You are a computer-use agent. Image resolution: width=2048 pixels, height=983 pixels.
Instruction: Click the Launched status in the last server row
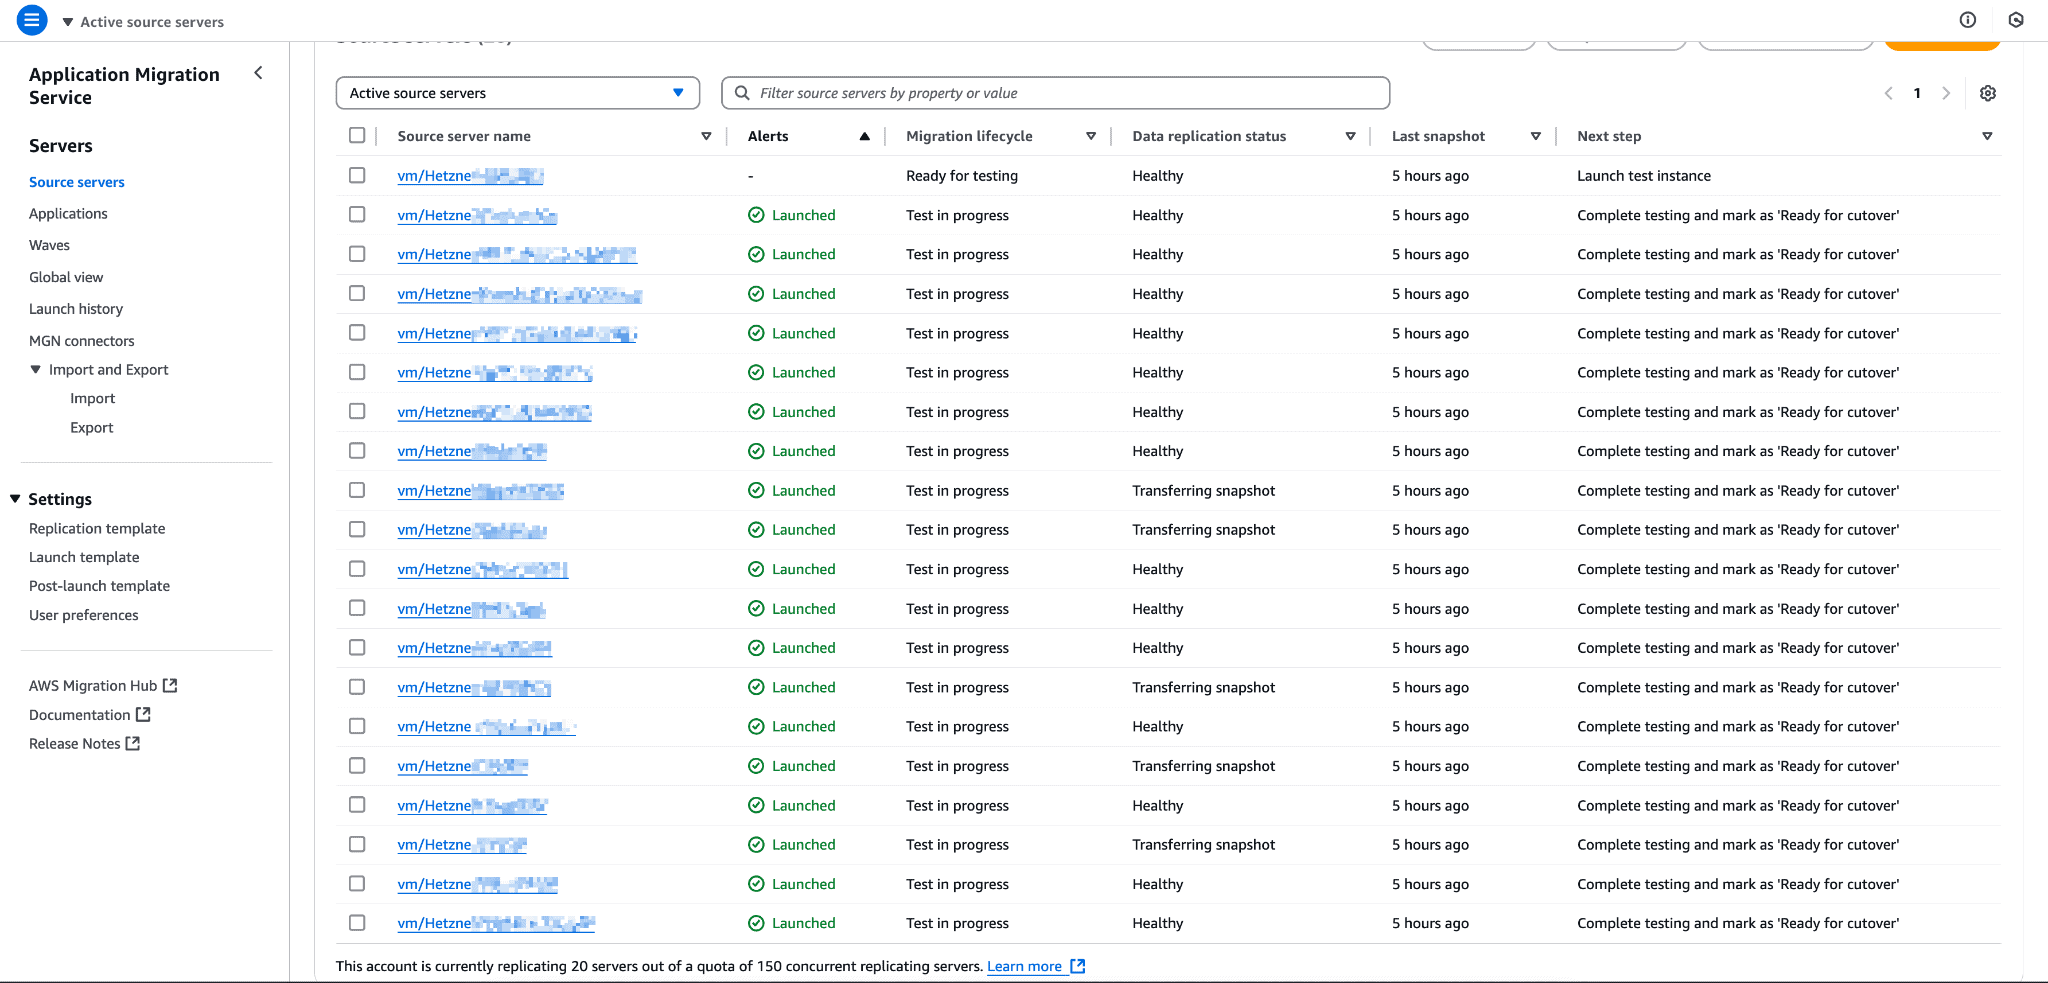point(792,923)
